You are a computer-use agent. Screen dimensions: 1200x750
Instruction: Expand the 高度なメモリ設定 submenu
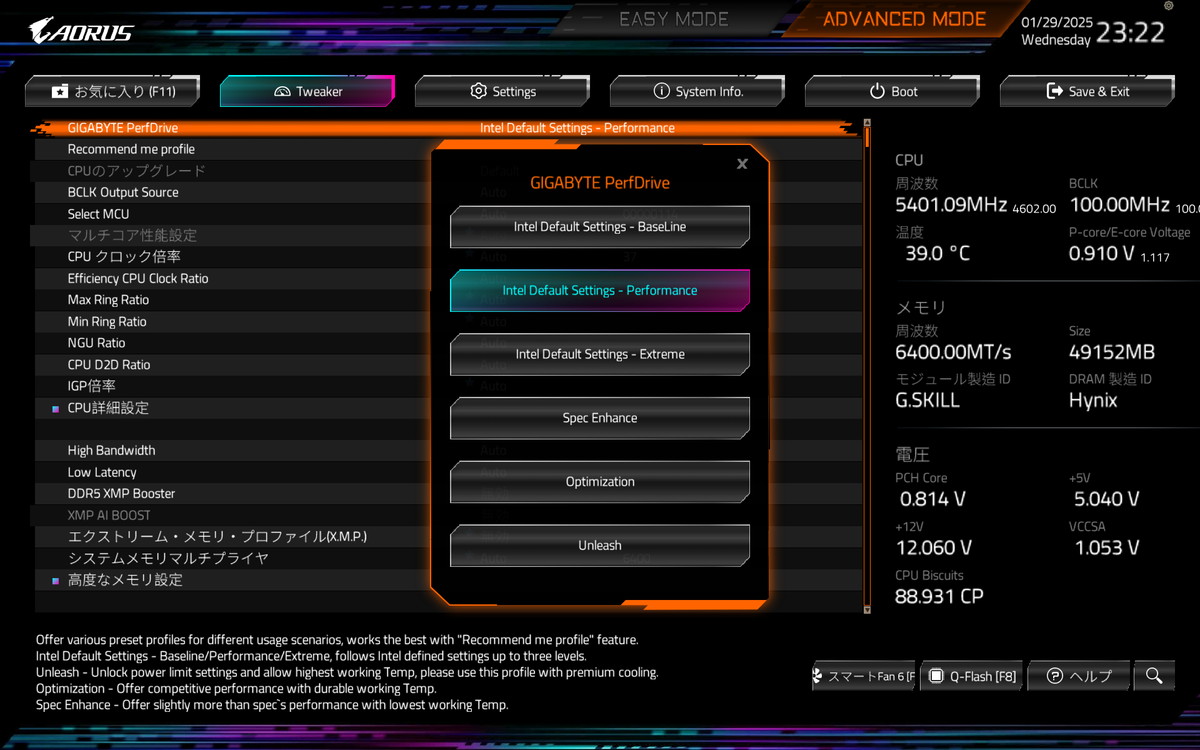click(125, 580)
